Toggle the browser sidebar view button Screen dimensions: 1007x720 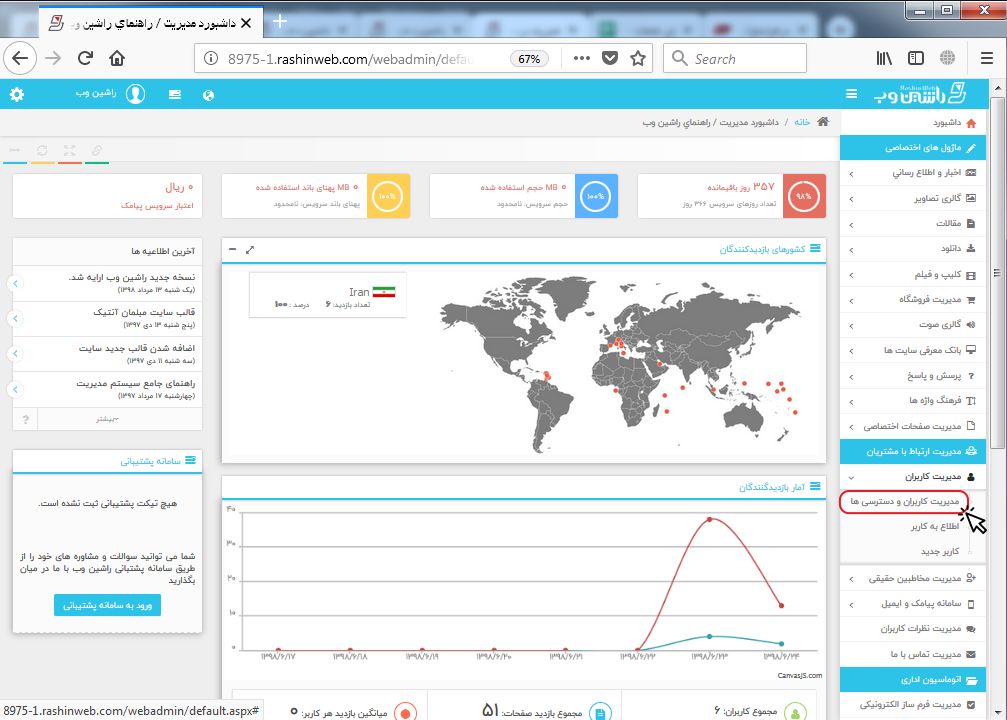click(x=915, y=58)
